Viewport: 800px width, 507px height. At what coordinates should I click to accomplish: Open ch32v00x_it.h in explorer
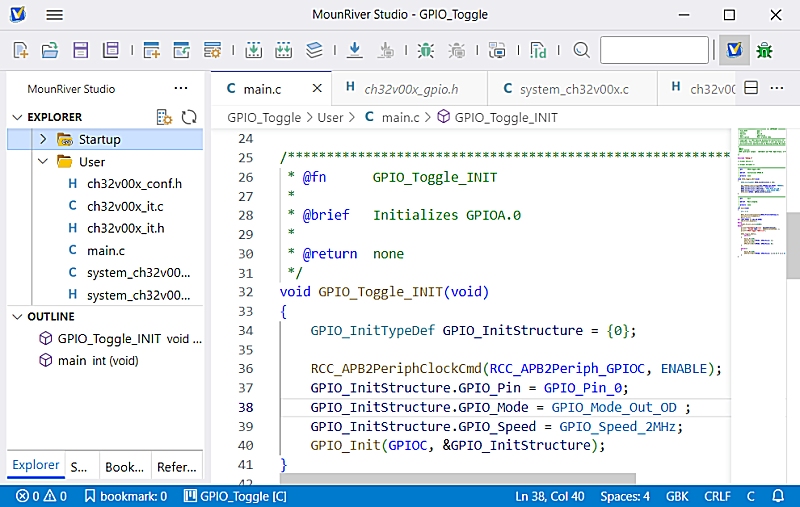pyautogui.click(x=126, y=228)
